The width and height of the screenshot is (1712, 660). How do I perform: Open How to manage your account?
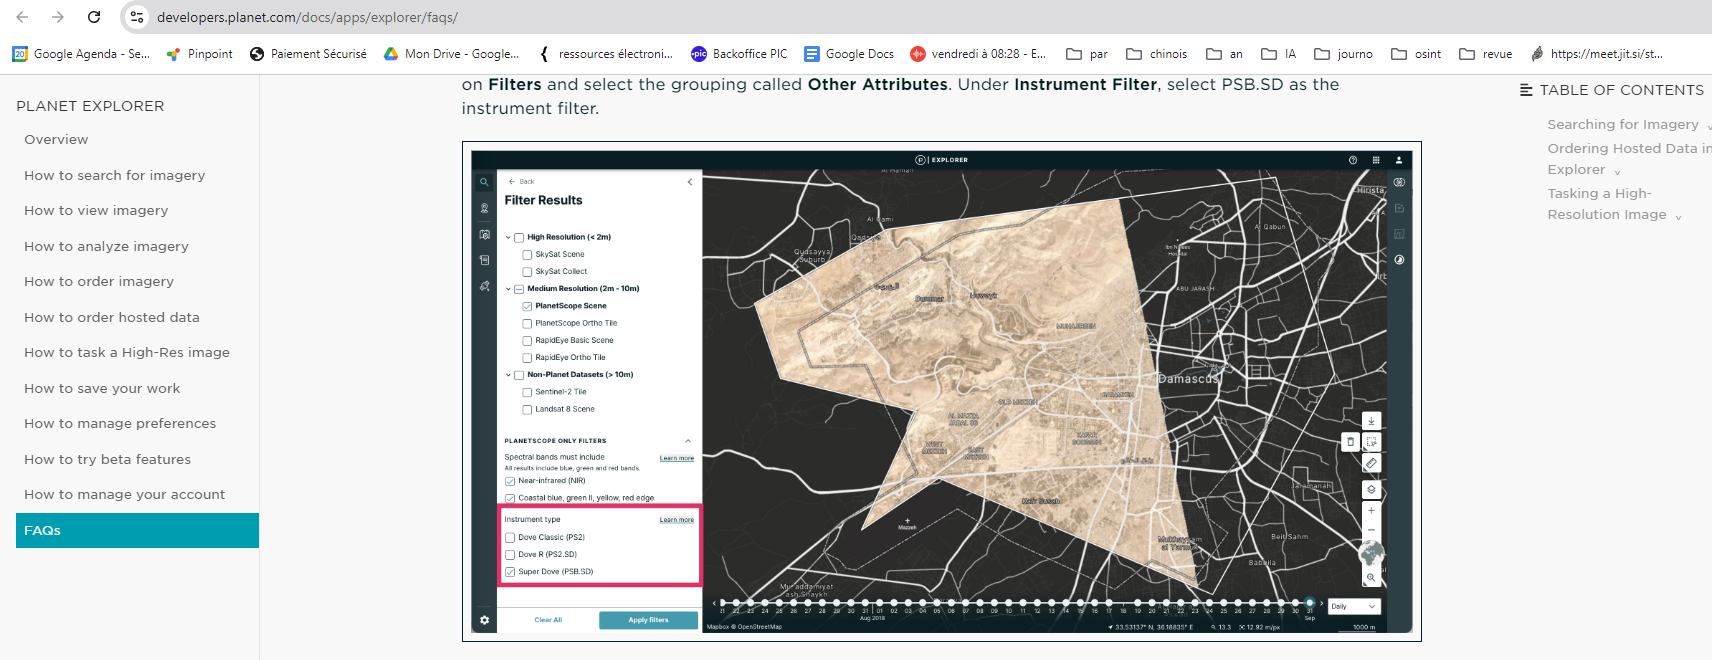(124, 494)
